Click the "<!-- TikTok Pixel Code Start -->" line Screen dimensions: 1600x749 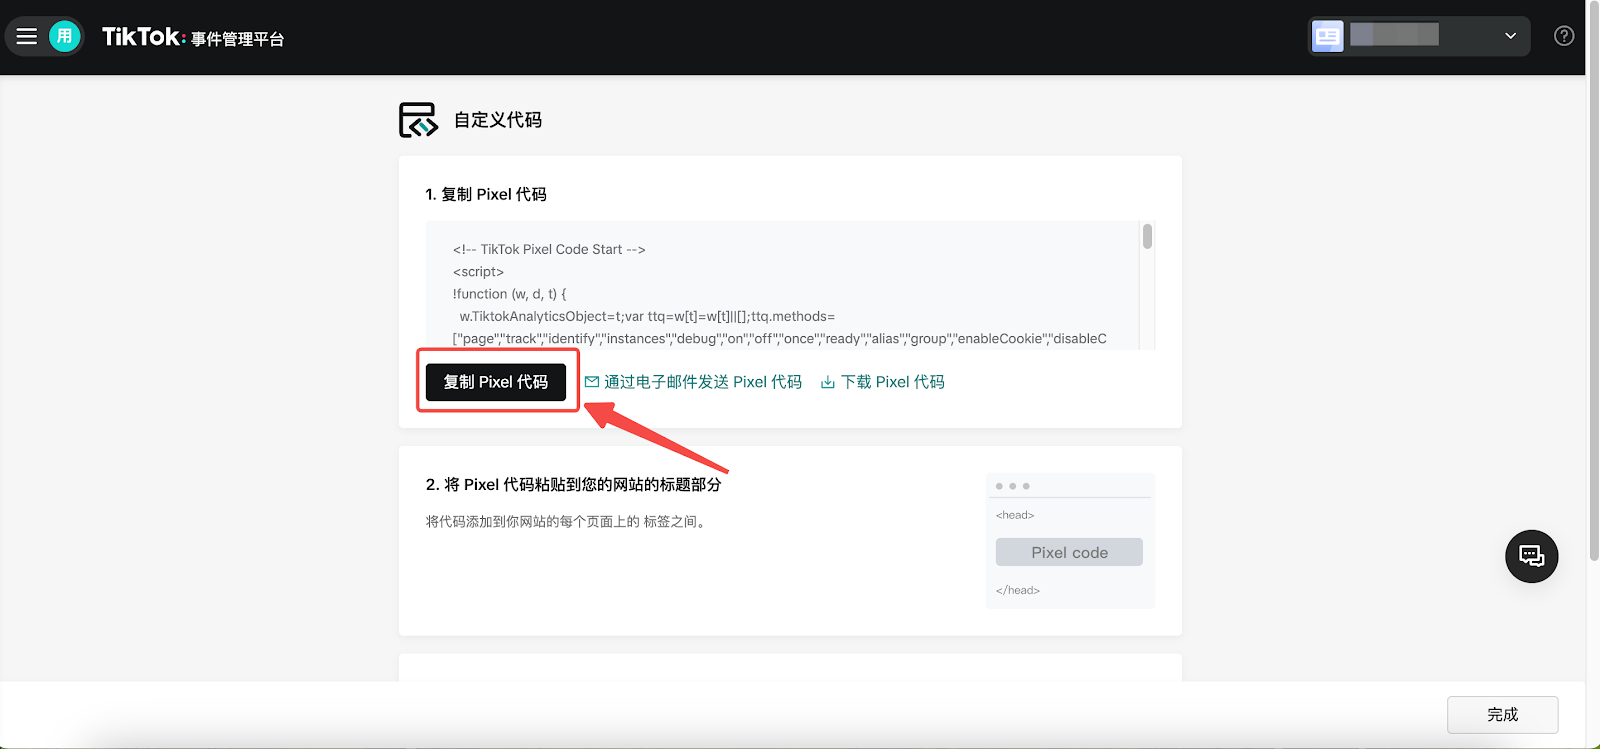pyautogui.click(x=549, y=249)
